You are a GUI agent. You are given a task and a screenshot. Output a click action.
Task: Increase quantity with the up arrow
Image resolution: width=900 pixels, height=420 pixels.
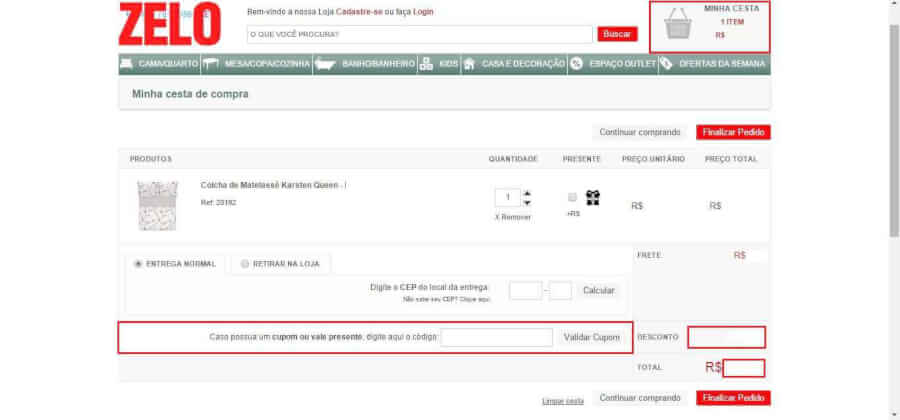coord(528,193)
